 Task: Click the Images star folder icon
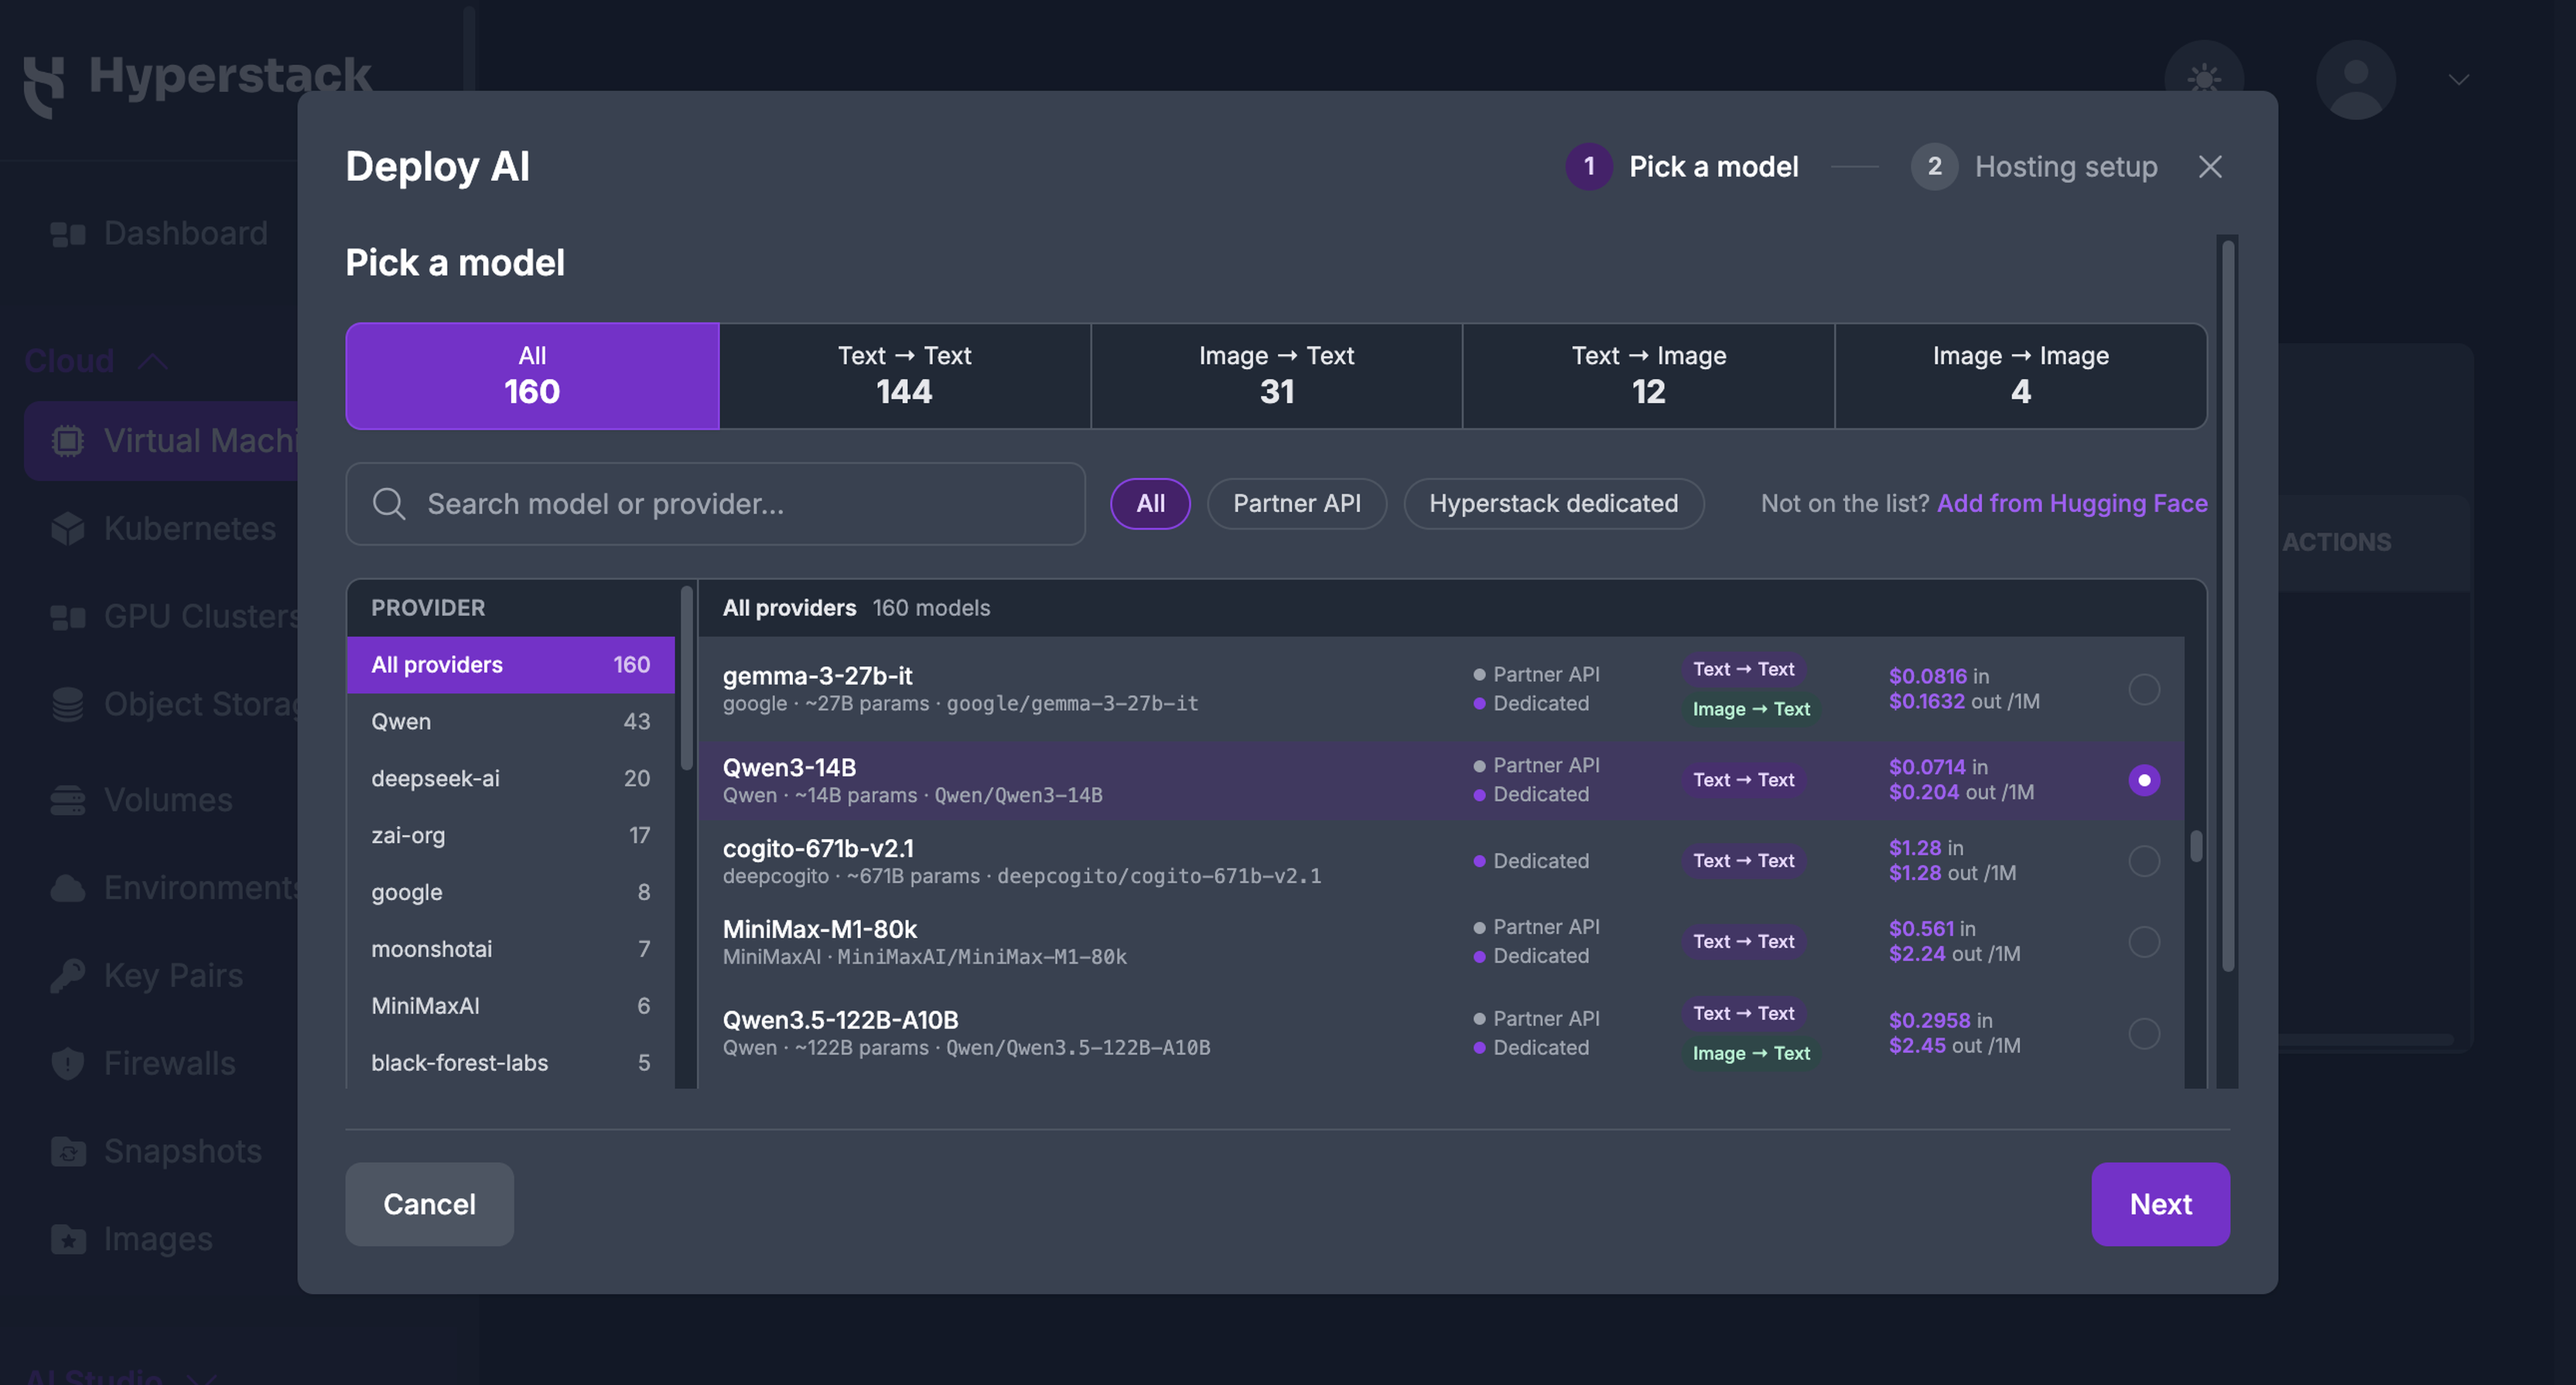tap(68, 1239)
